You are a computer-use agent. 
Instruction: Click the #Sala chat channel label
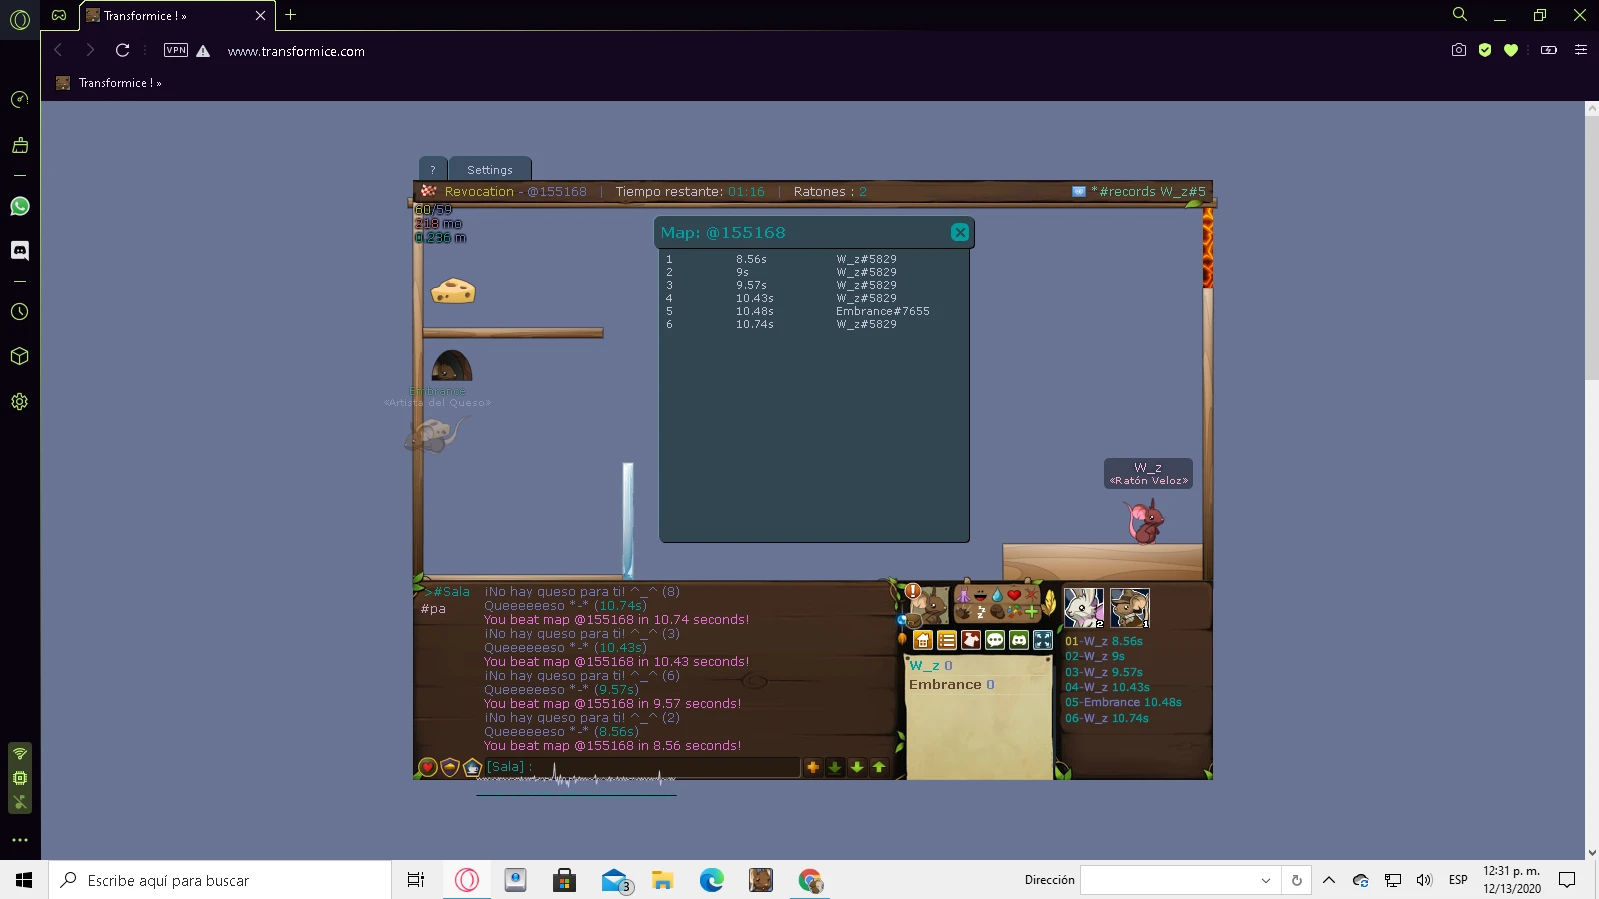click(x=447, y=592)
